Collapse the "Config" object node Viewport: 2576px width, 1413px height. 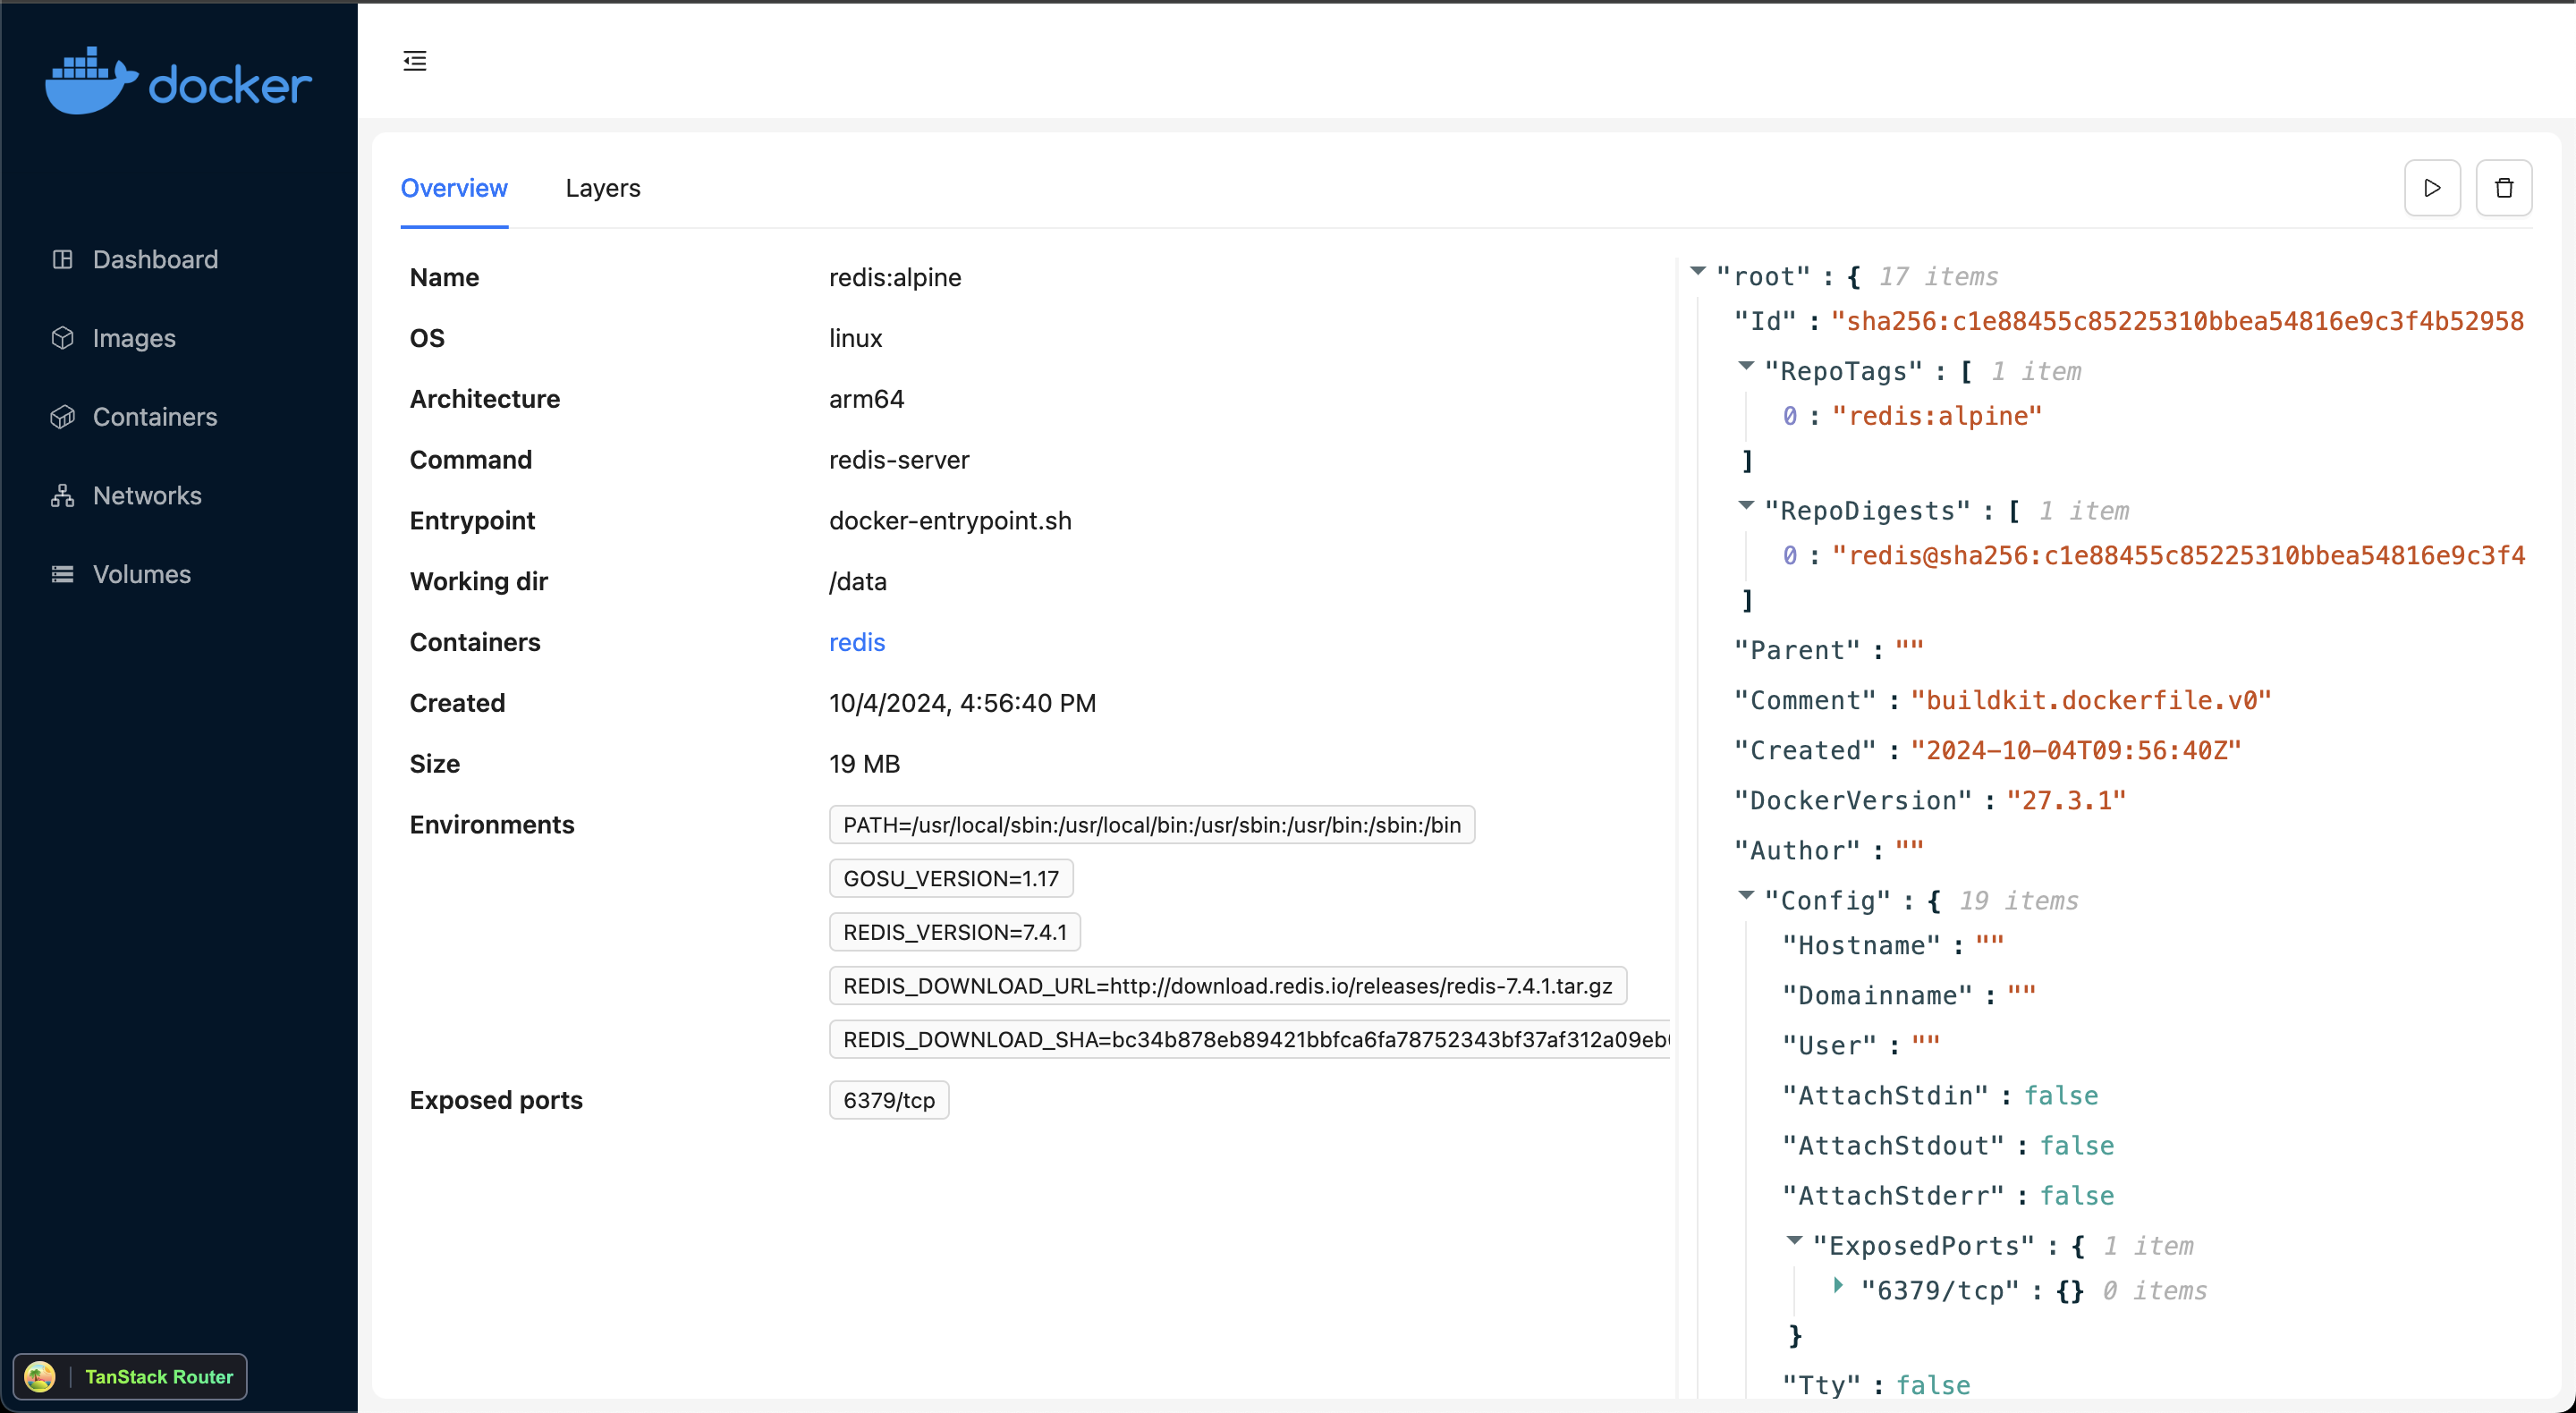pos(1746,896)
